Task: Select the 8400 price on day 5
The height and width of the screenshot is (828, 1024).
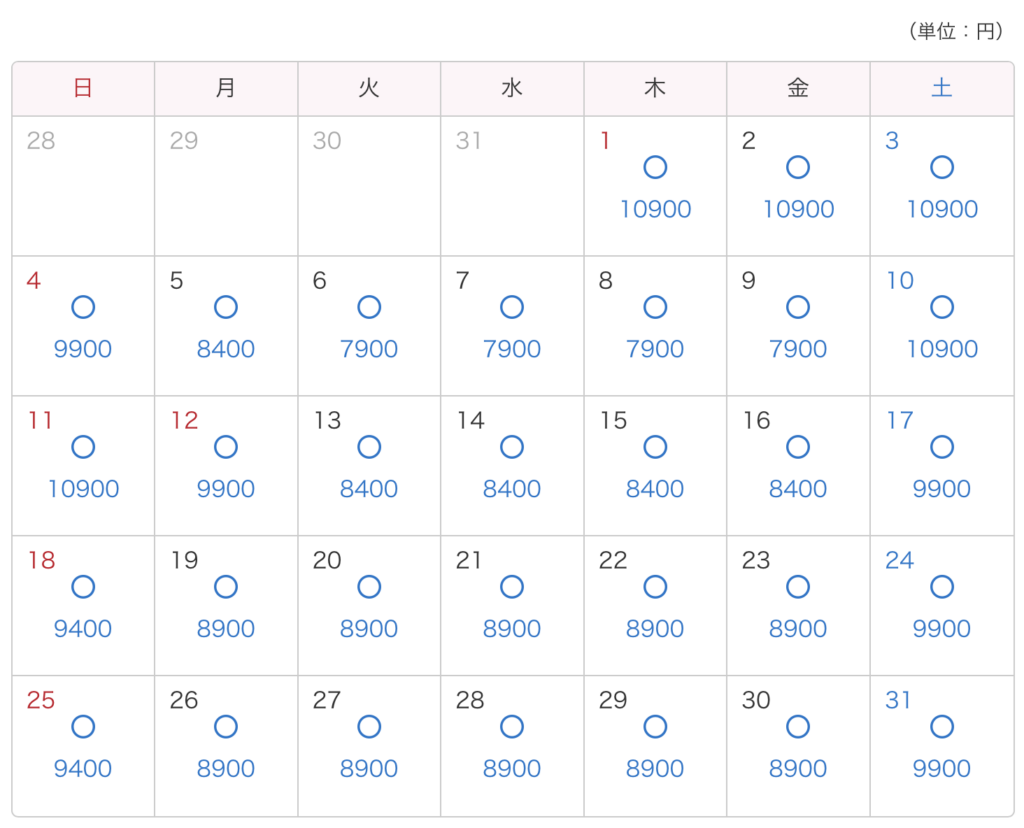Action: 226,349
